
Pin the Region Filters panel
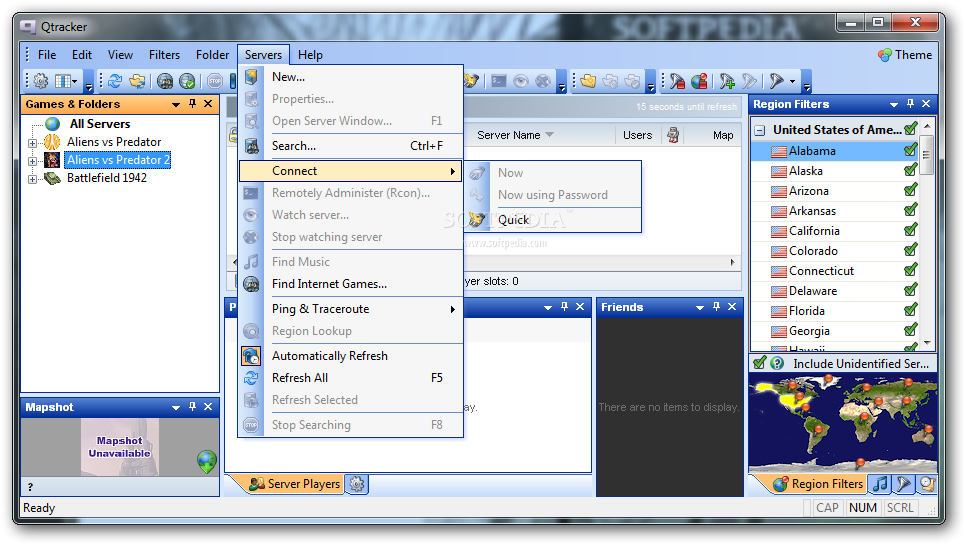[910, 104]
